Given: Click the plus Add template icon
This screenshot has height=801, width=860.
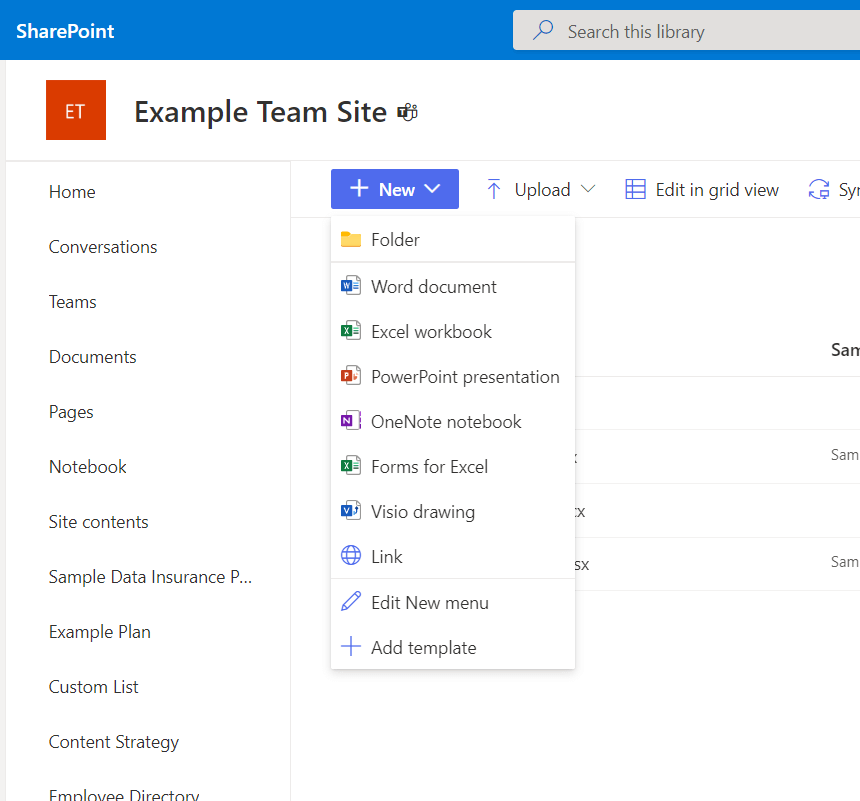Looking at the screenshot, I should pyautogui.click(x=351, y=646).
